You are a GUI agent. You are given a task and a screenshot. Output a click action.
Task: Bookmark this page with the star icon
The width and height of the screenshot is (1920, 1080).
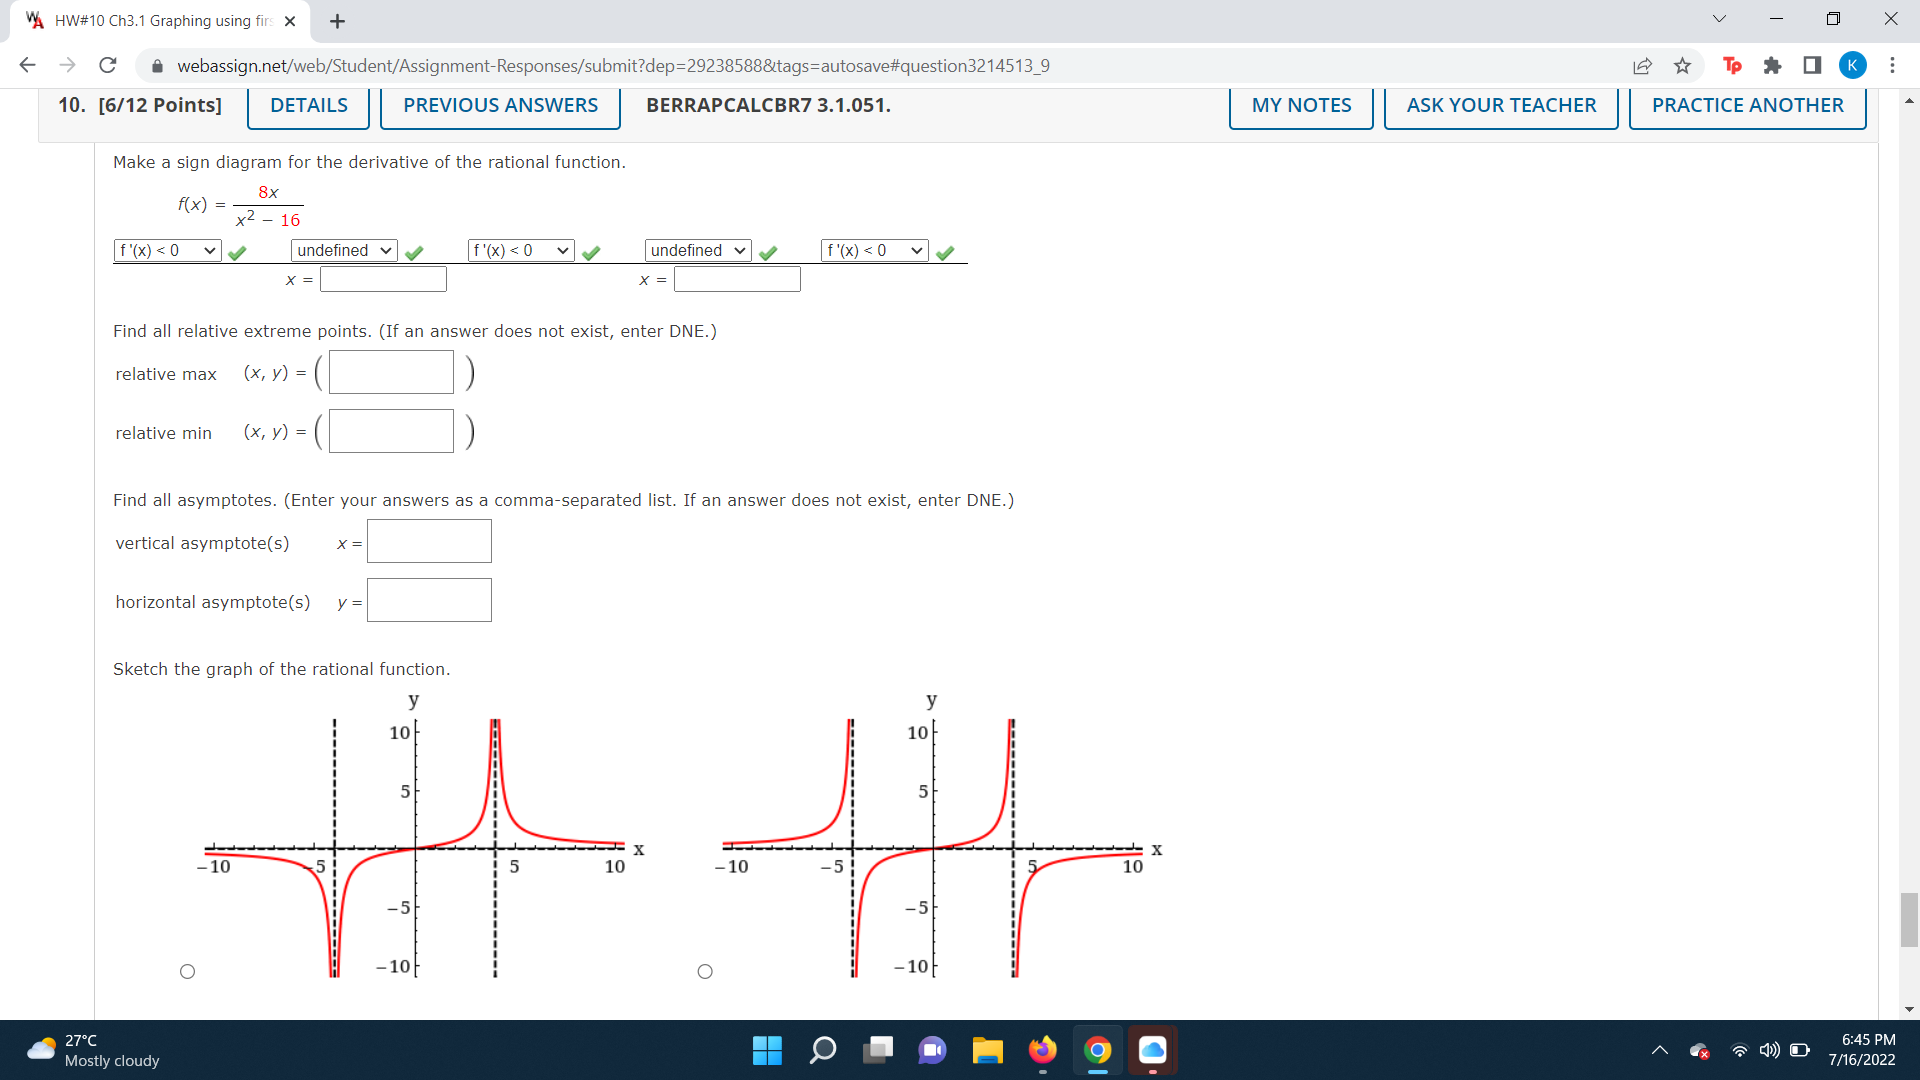point(1683,65)
